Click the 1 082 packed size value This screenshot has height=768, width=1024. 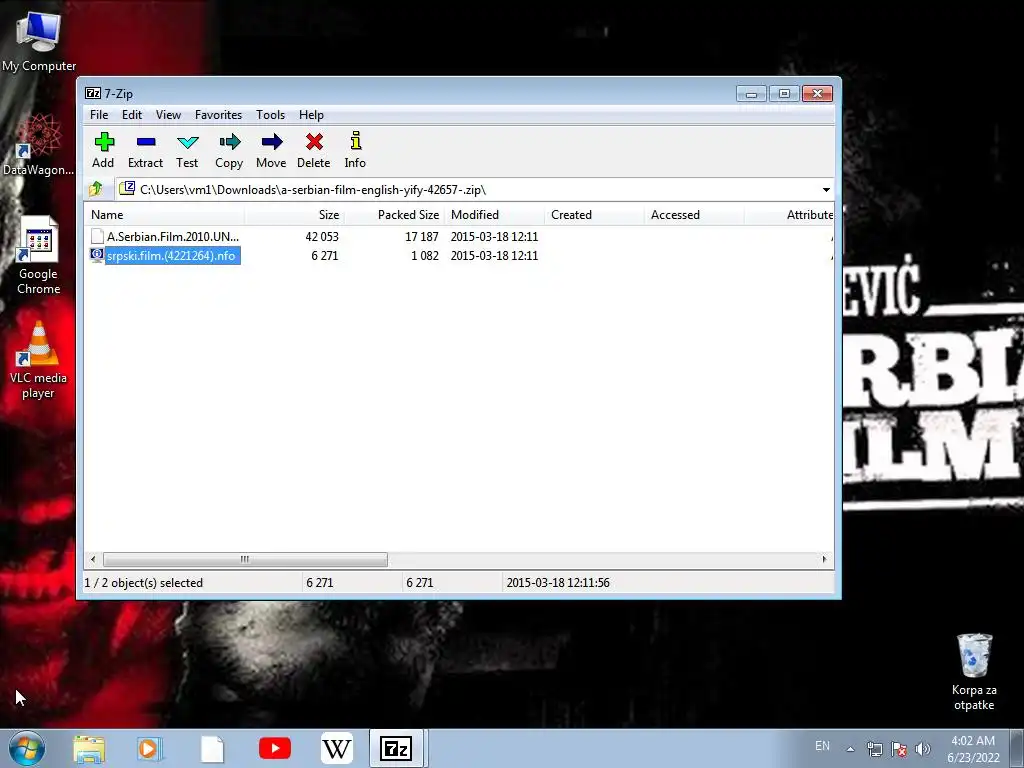(x=424, y=255)
